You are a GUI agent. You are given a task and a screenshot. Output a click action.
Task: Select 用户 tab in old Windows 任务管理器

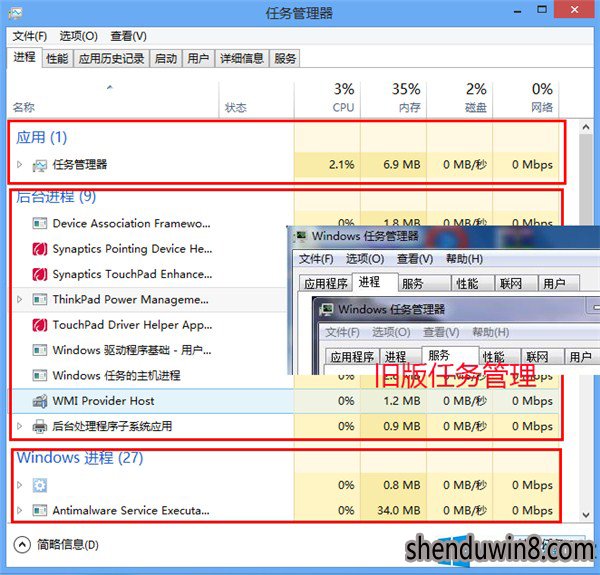click(x=559, y=283)
